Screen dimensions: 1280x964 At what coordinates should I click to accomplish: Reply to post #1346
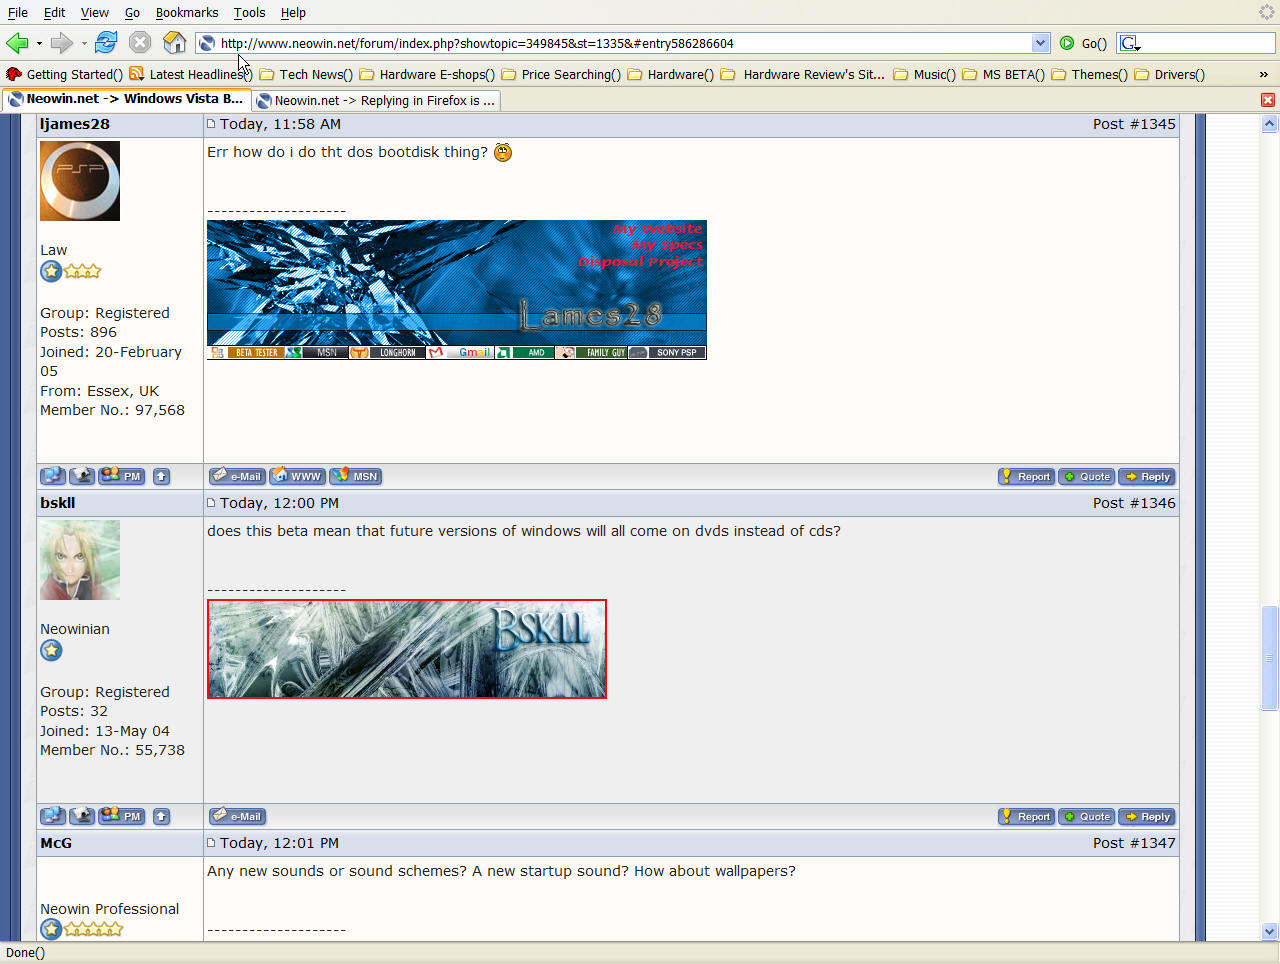[1147, 817]
